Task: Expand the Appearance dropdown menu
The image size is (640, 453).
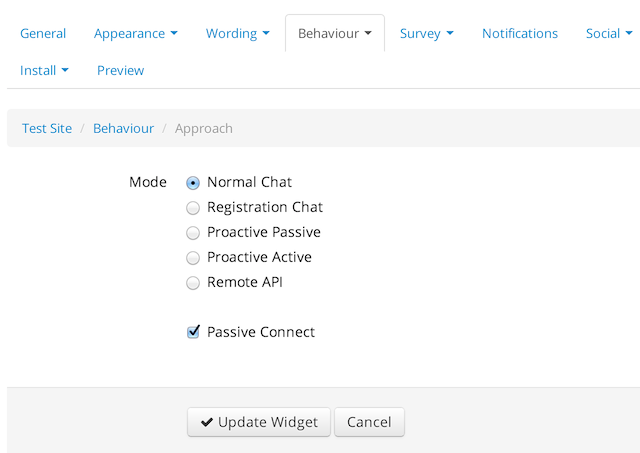Action: point(136,33)
